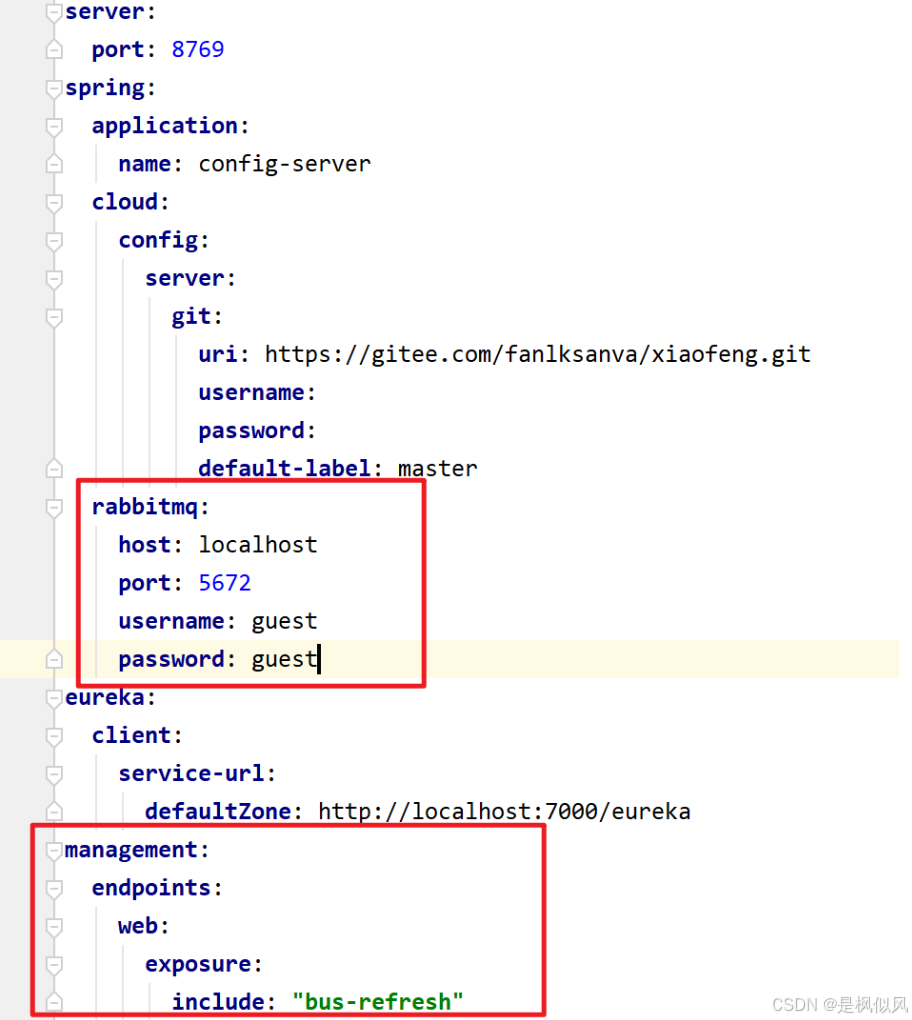Viewport: 912px width, 1020px height.
Task: Click the rabbitmq password value guest
Action: [284, 659]
